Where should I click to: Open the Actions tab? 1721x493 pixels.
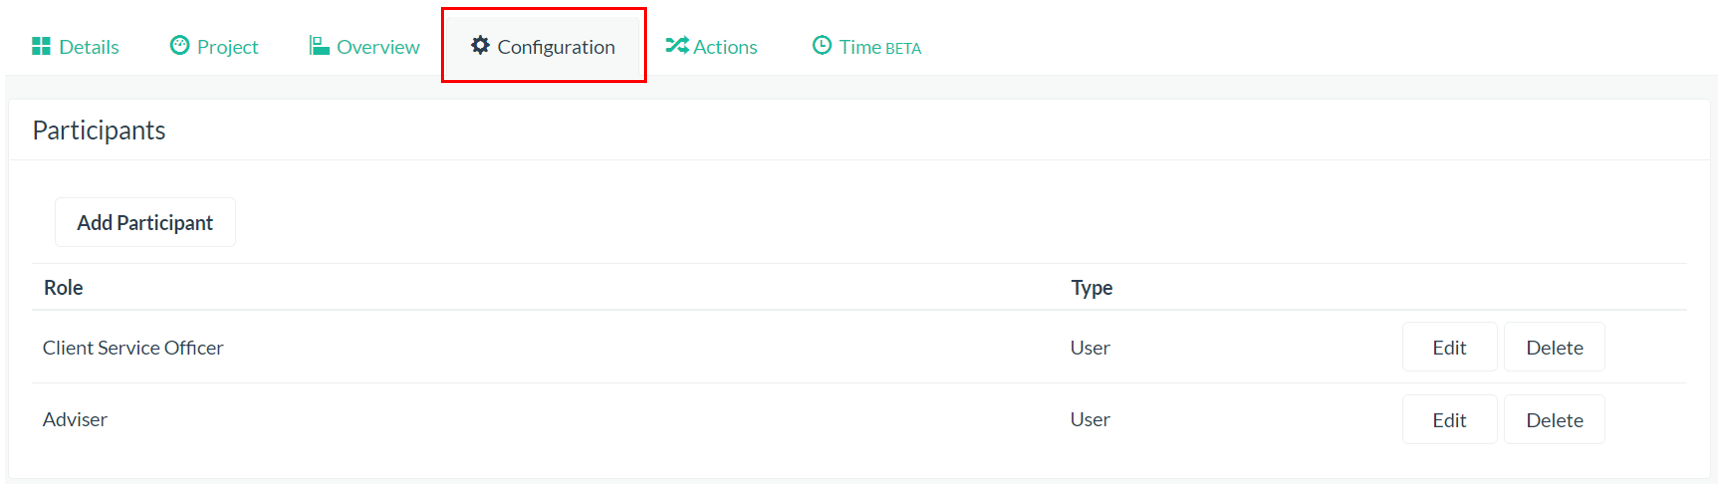(725, 47)
